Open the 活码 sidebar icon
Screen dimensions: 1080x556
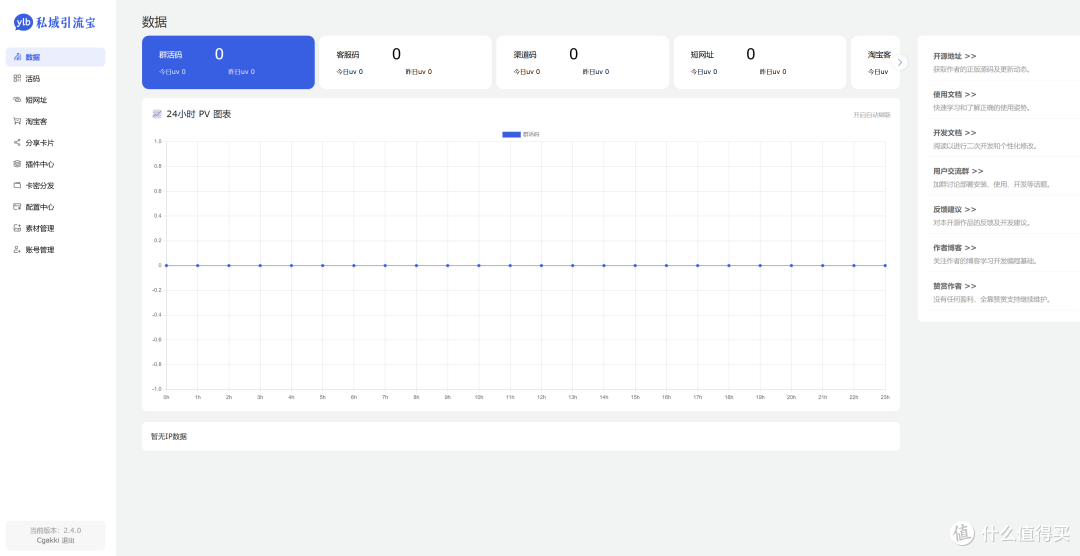point(17,78)
